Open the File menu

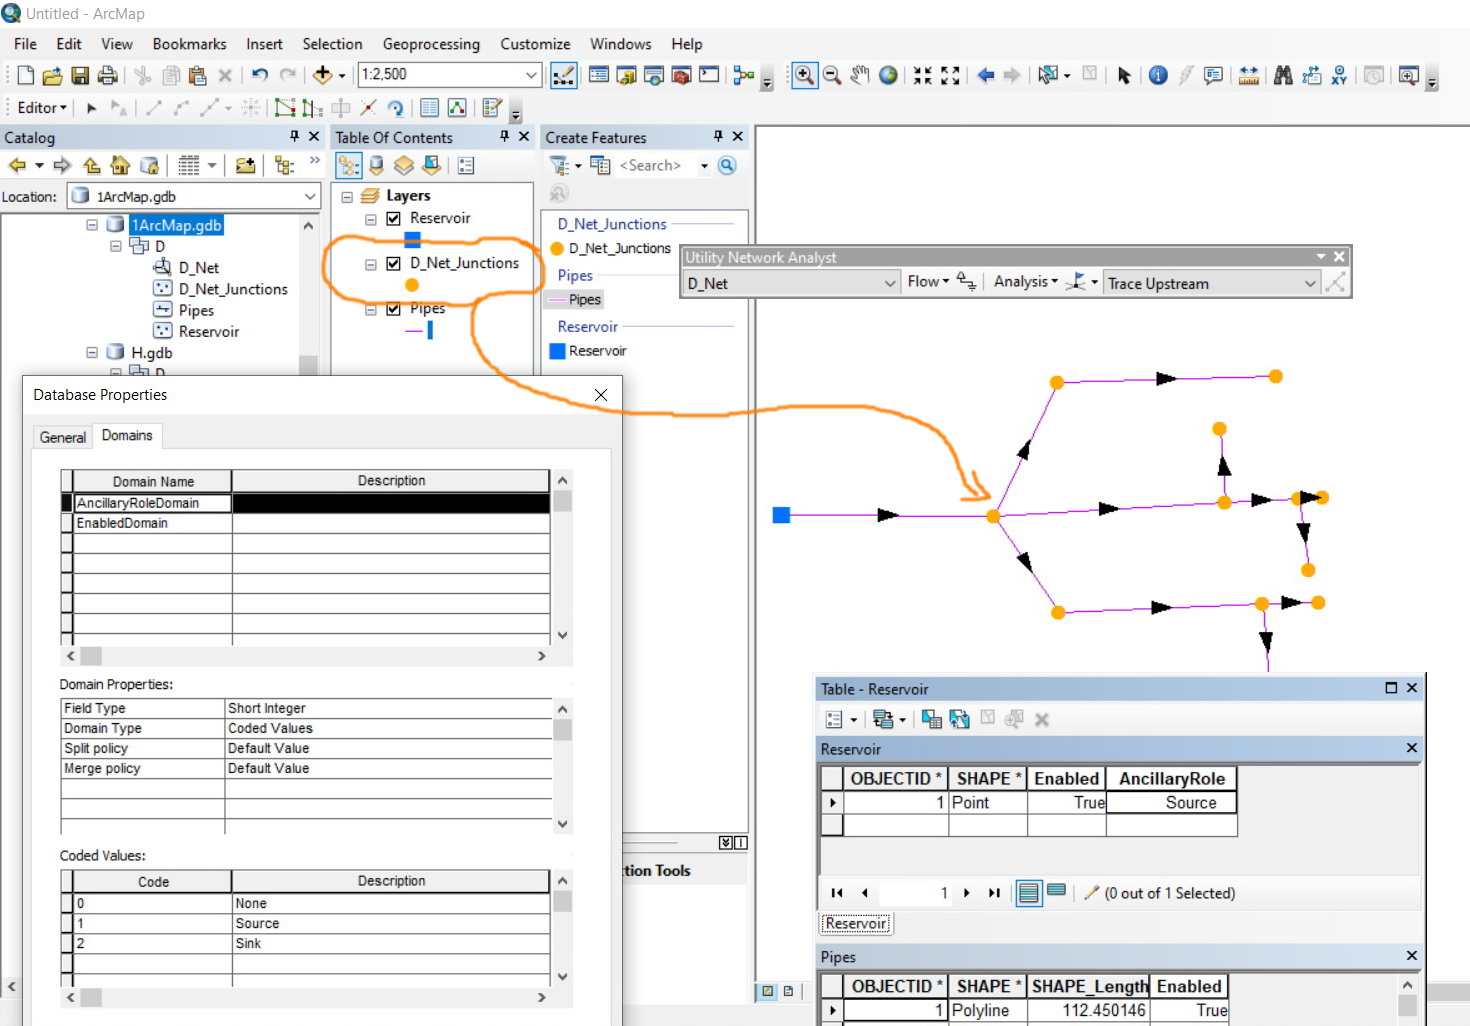25,44
